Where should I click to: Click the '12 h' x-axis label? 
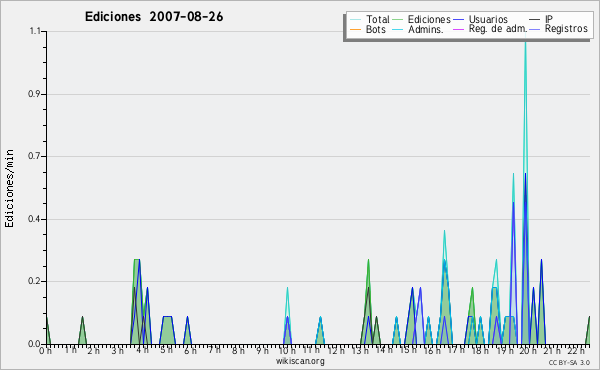coord(336,350)
